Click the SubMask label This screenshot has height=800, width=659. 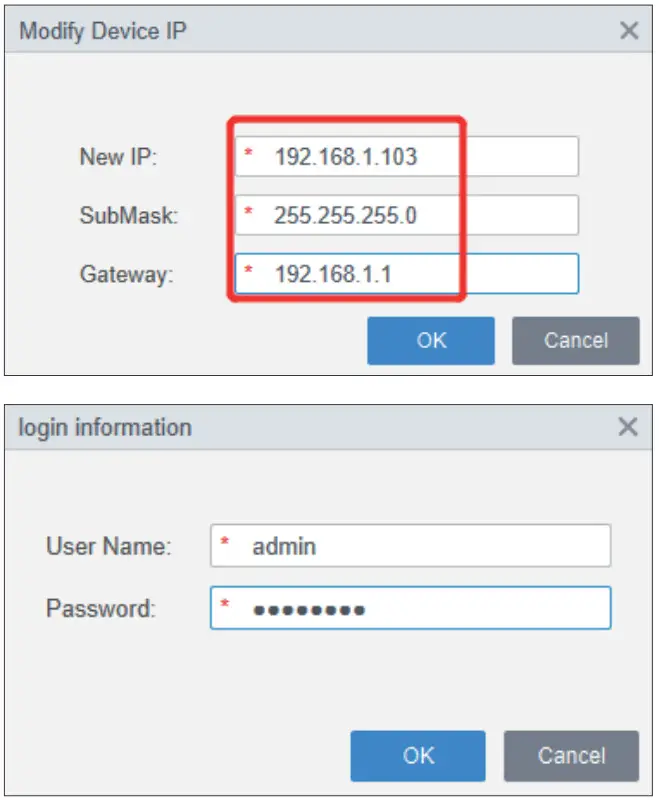(x=129, y=216)
